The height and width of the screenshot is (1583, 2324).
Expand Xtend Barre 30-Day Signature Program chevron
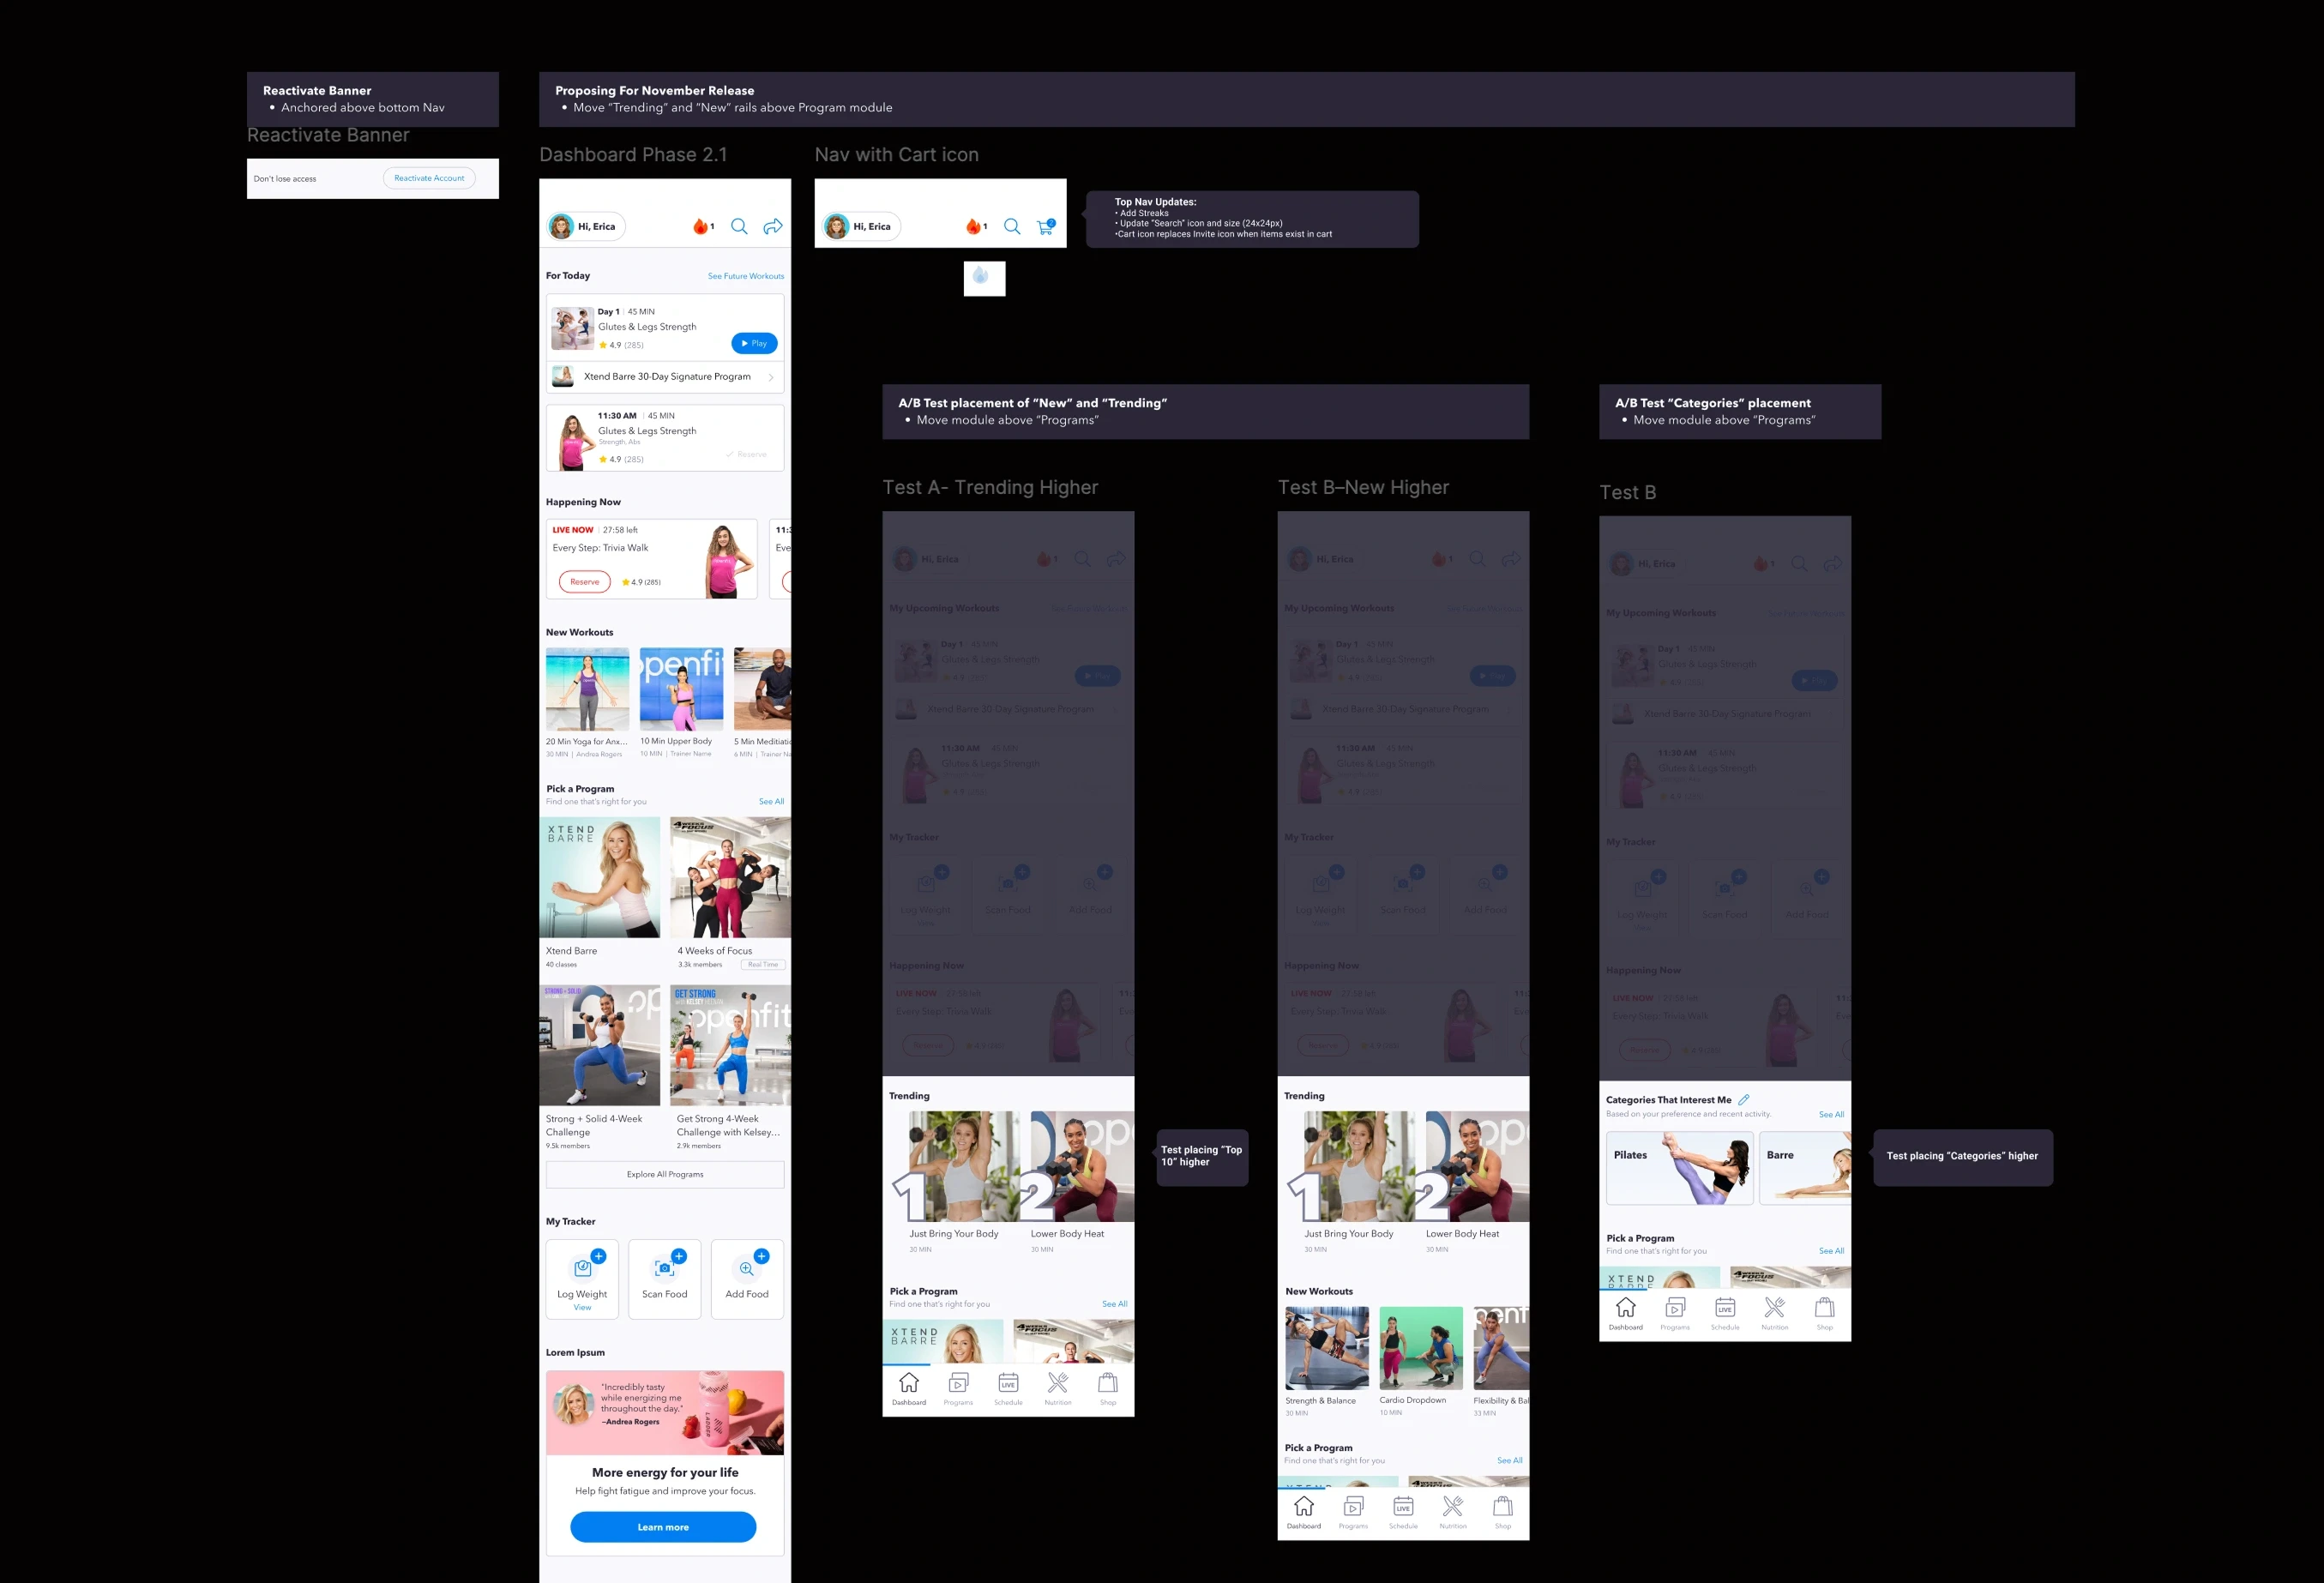coord(771,377)
